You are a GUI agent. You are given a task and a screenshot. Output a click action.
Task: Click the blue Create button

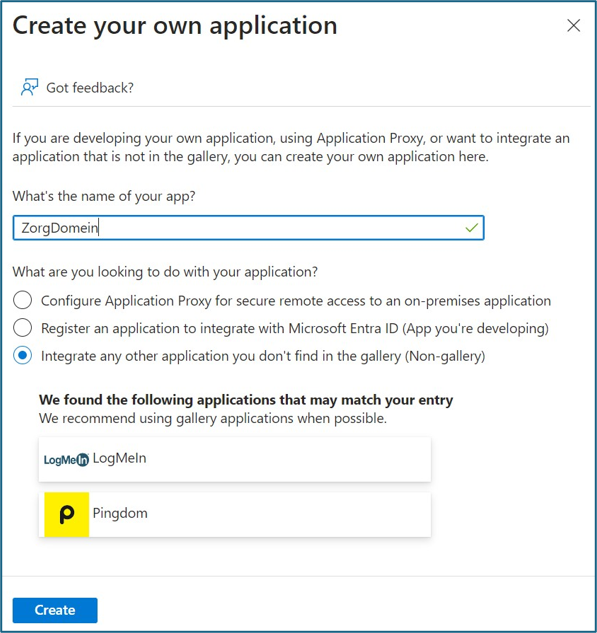(55, 610)
